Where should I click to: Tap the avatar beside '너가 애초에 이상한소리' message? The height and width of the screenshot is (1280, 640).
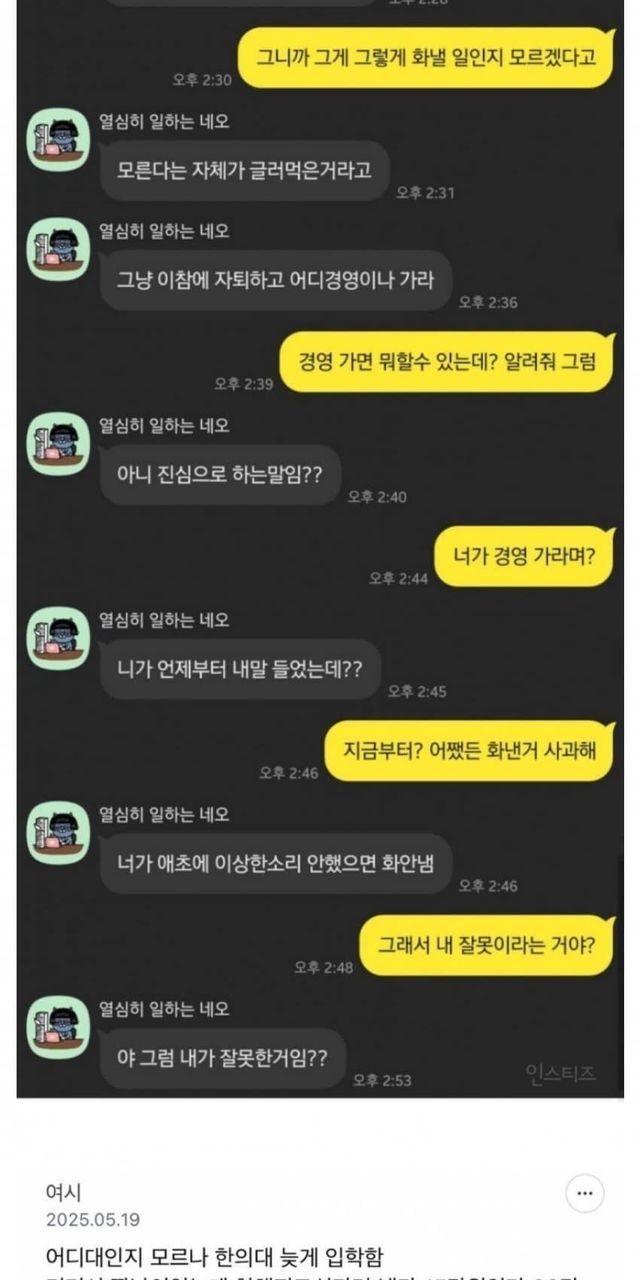coord(57,832)
